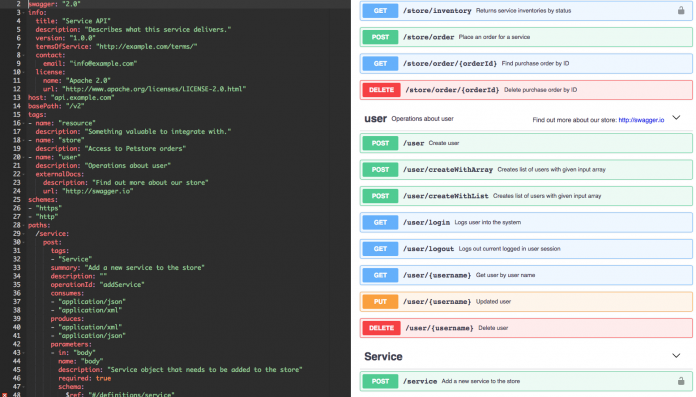Image resolution: width=696 pixels, height=397 pixels.
Task: Fold the externalDocs block at line 22
Action: [24, 174]
